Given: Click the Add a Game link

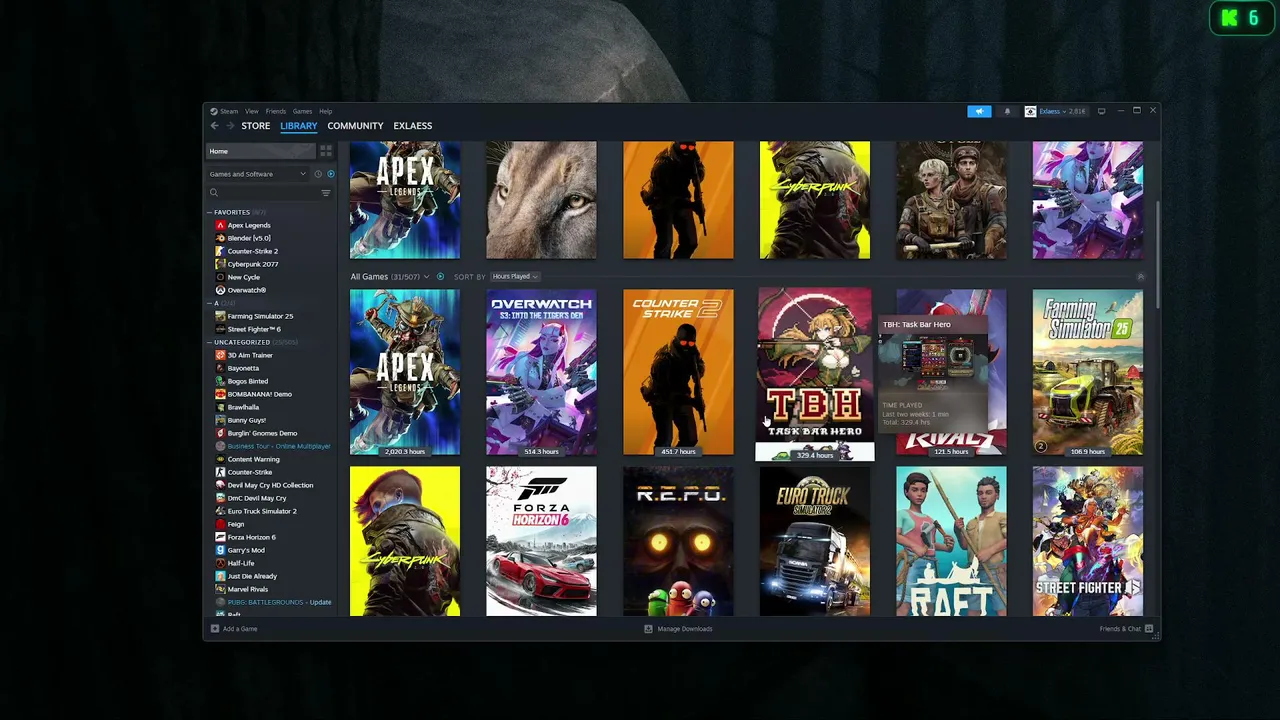Looking at the screenshot, I should tap(240, 629).
